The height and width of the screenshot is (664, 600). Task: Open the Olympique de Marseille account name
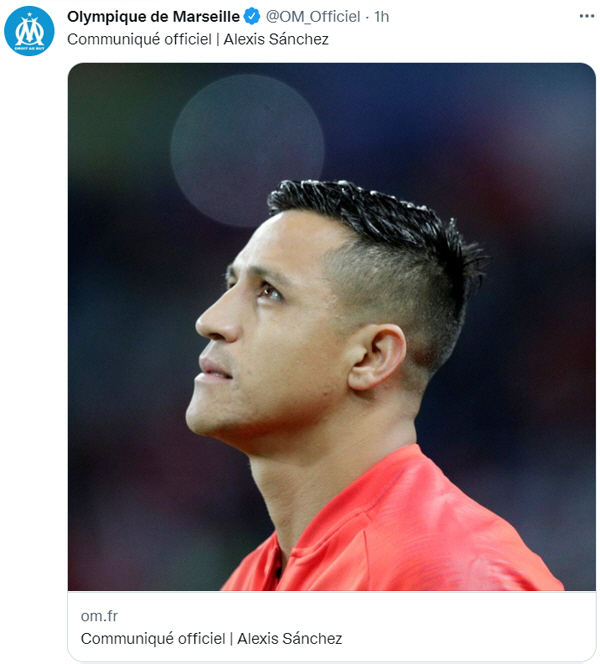[153, 17]
